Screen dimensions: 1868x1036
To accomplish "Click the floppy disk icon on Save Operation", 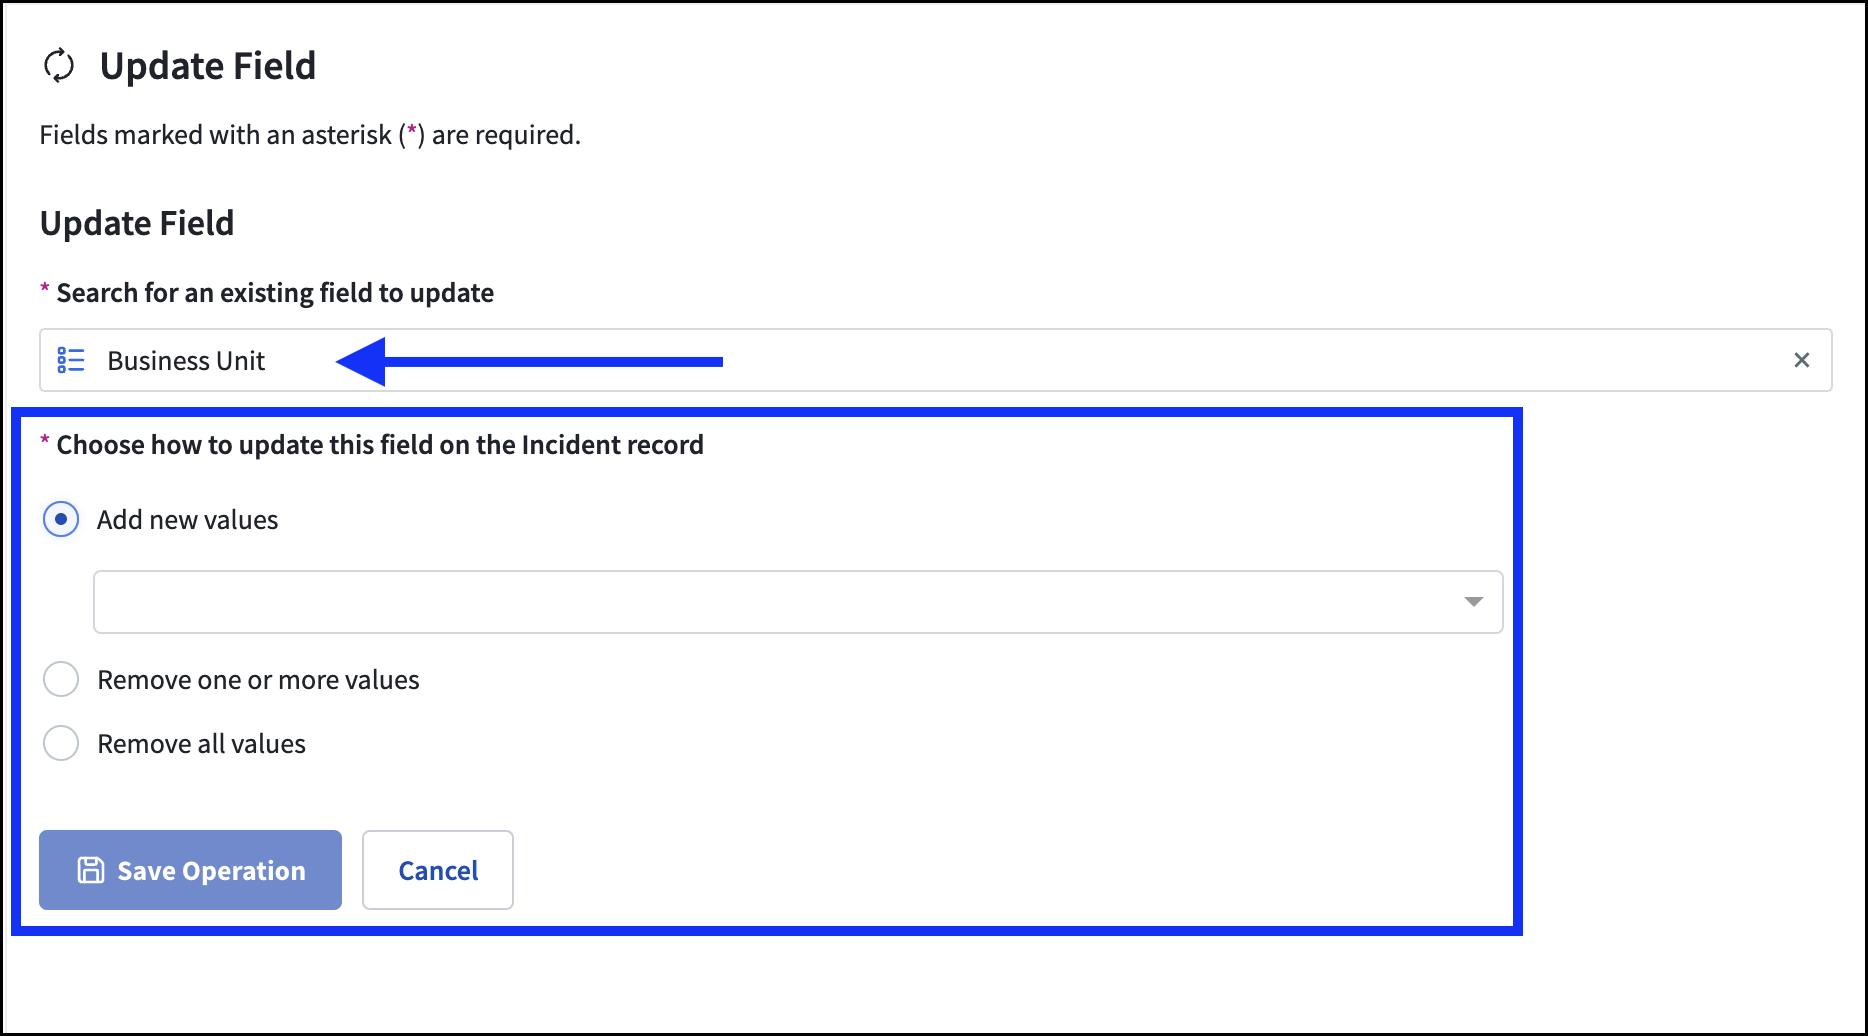I will pos(91,870).
